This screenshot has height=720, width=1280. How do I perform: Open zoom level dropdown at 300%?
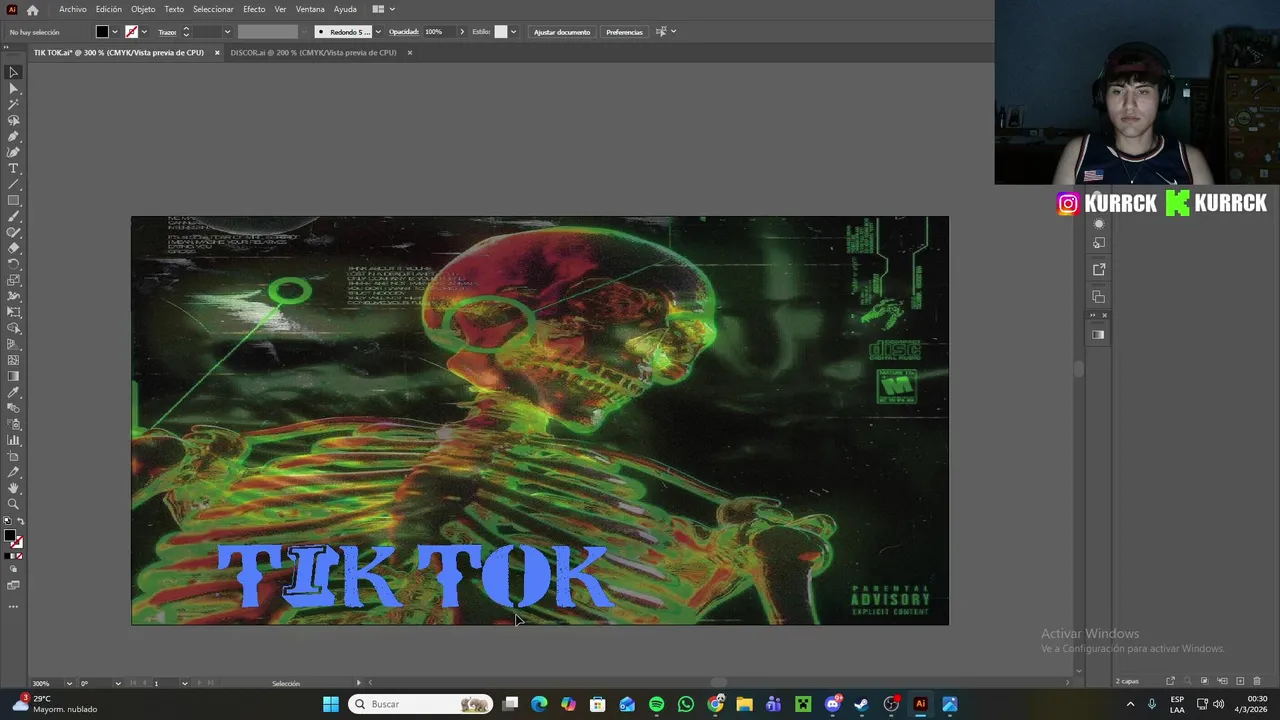tap(69, 683)
